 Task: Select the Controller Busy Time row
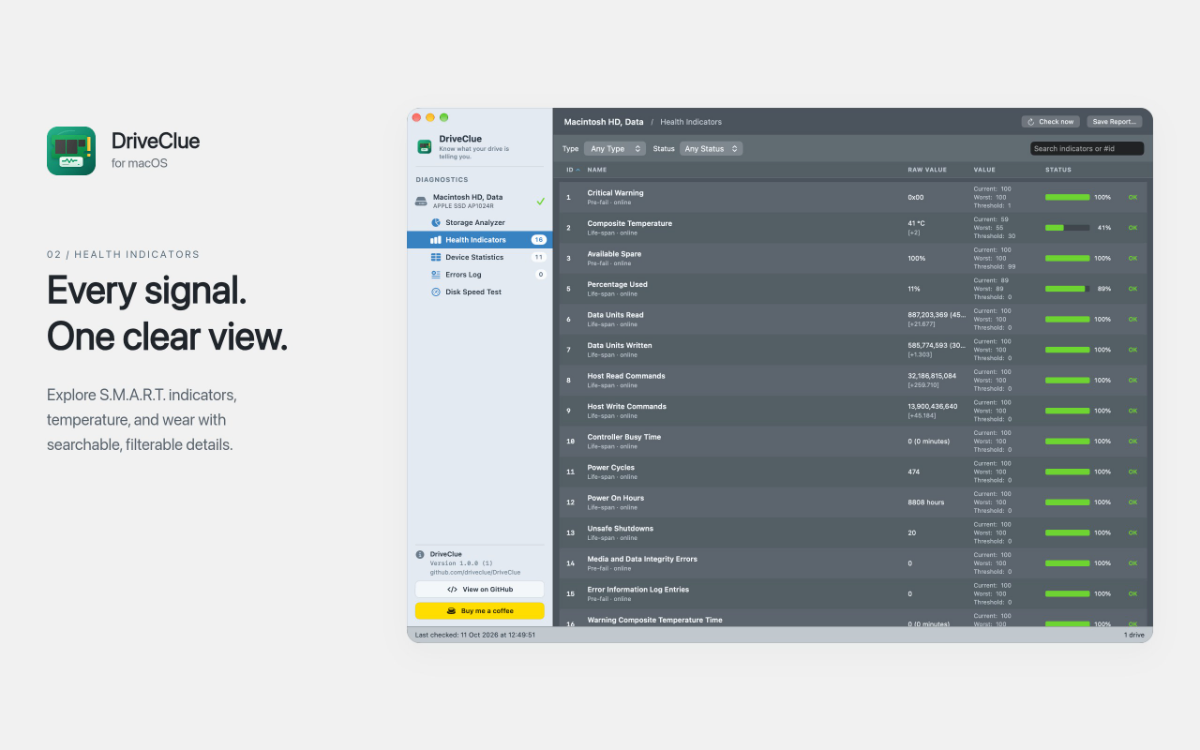[853, 442]
